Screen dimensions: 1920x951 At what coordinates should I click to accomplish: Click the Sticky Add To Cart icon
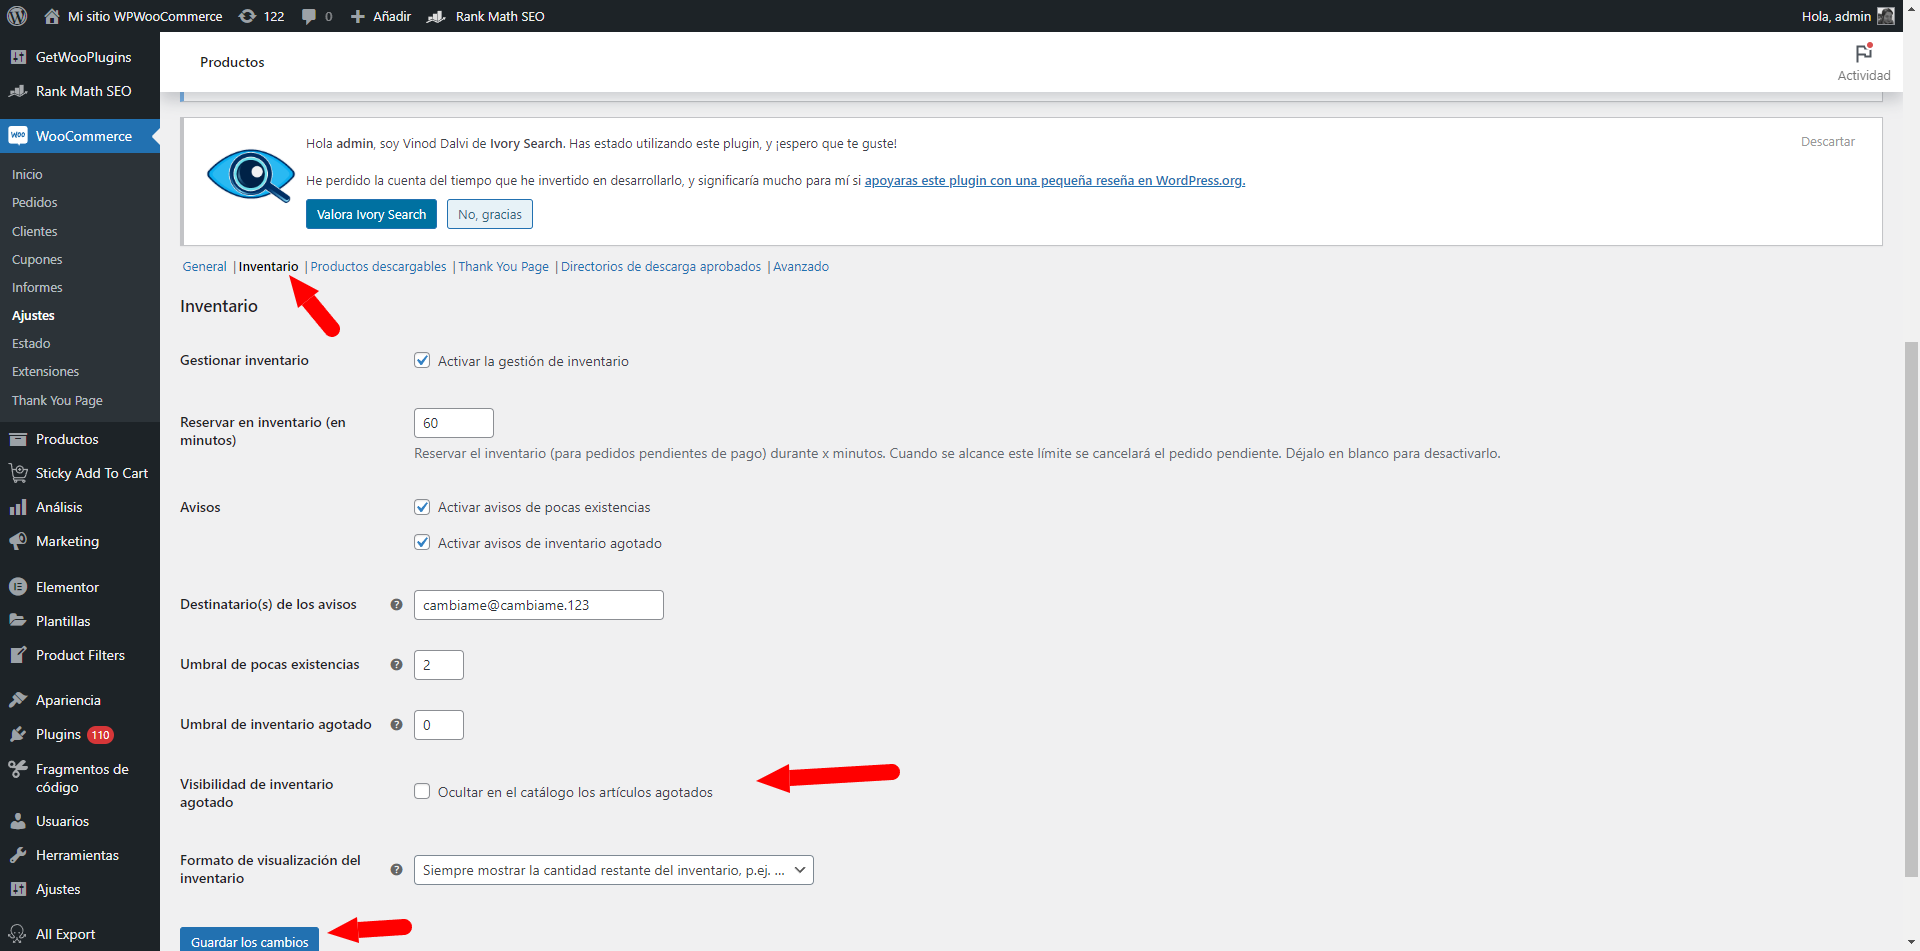[x=18, y=473]
